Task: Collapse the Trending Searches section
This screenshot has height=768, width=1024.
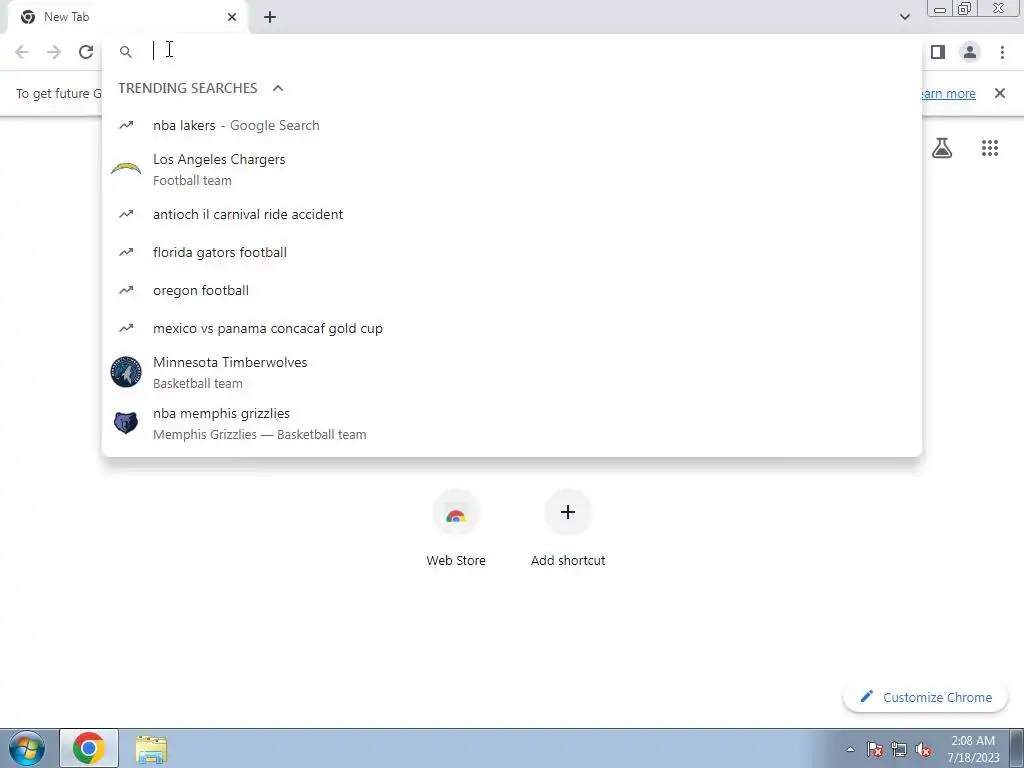Action: [x=278, y=88]
